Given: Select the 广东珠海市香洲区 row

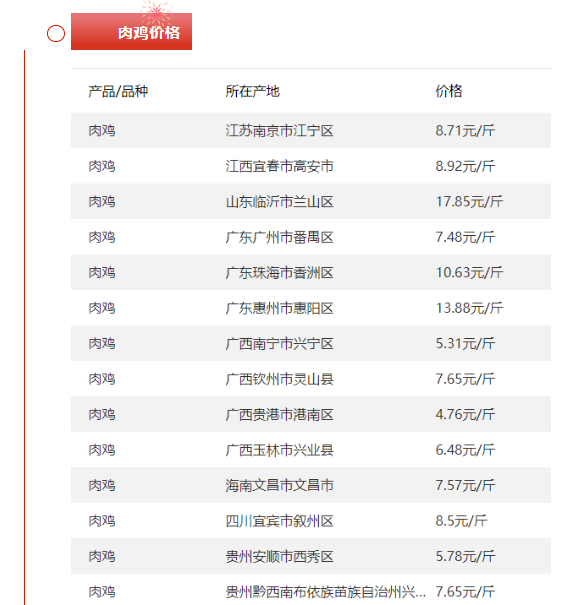Looking at the screenshot, I should pyautogui.click(x=311, y=272).
